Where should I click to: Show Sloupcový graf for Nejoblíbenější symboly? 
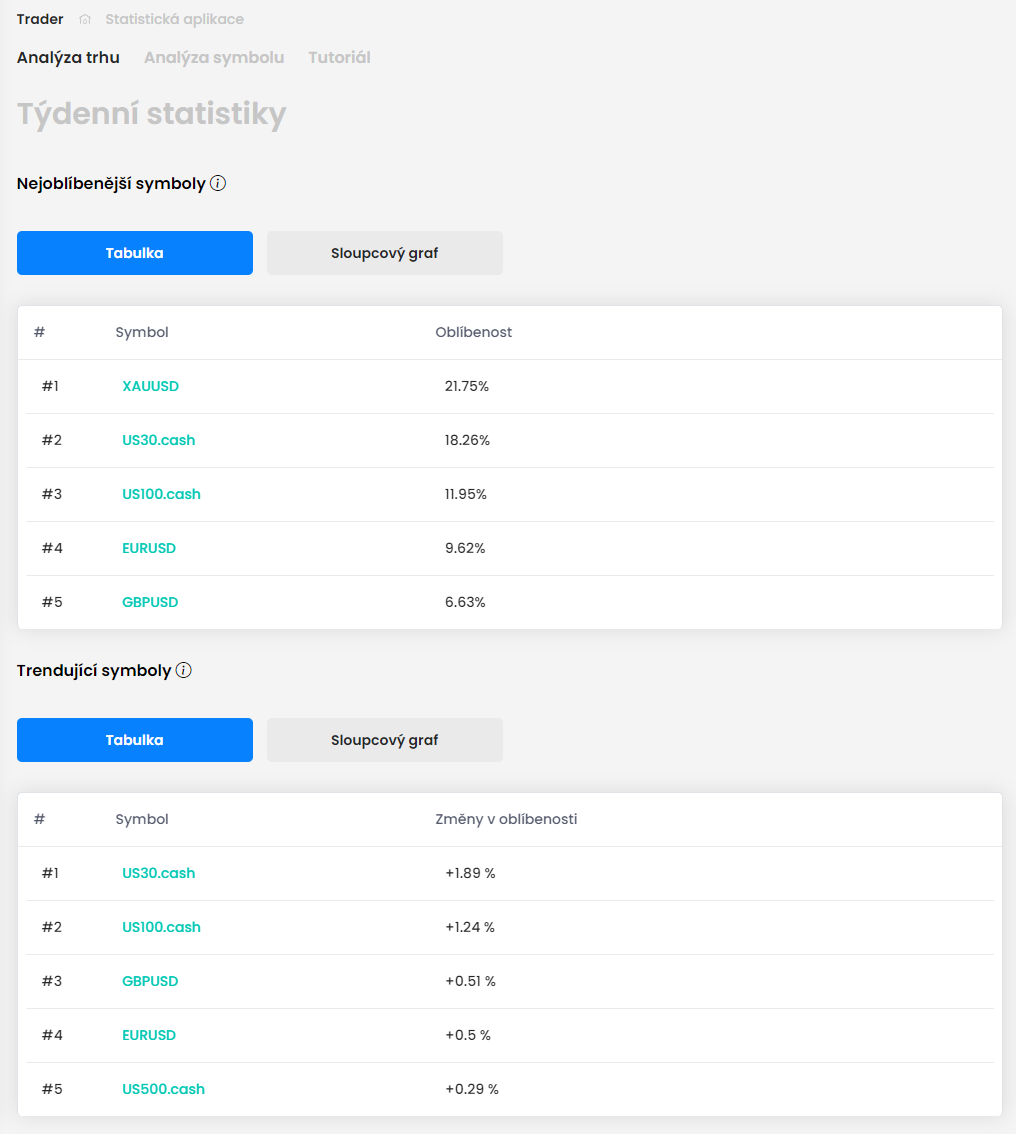click(x=385, y=253)
